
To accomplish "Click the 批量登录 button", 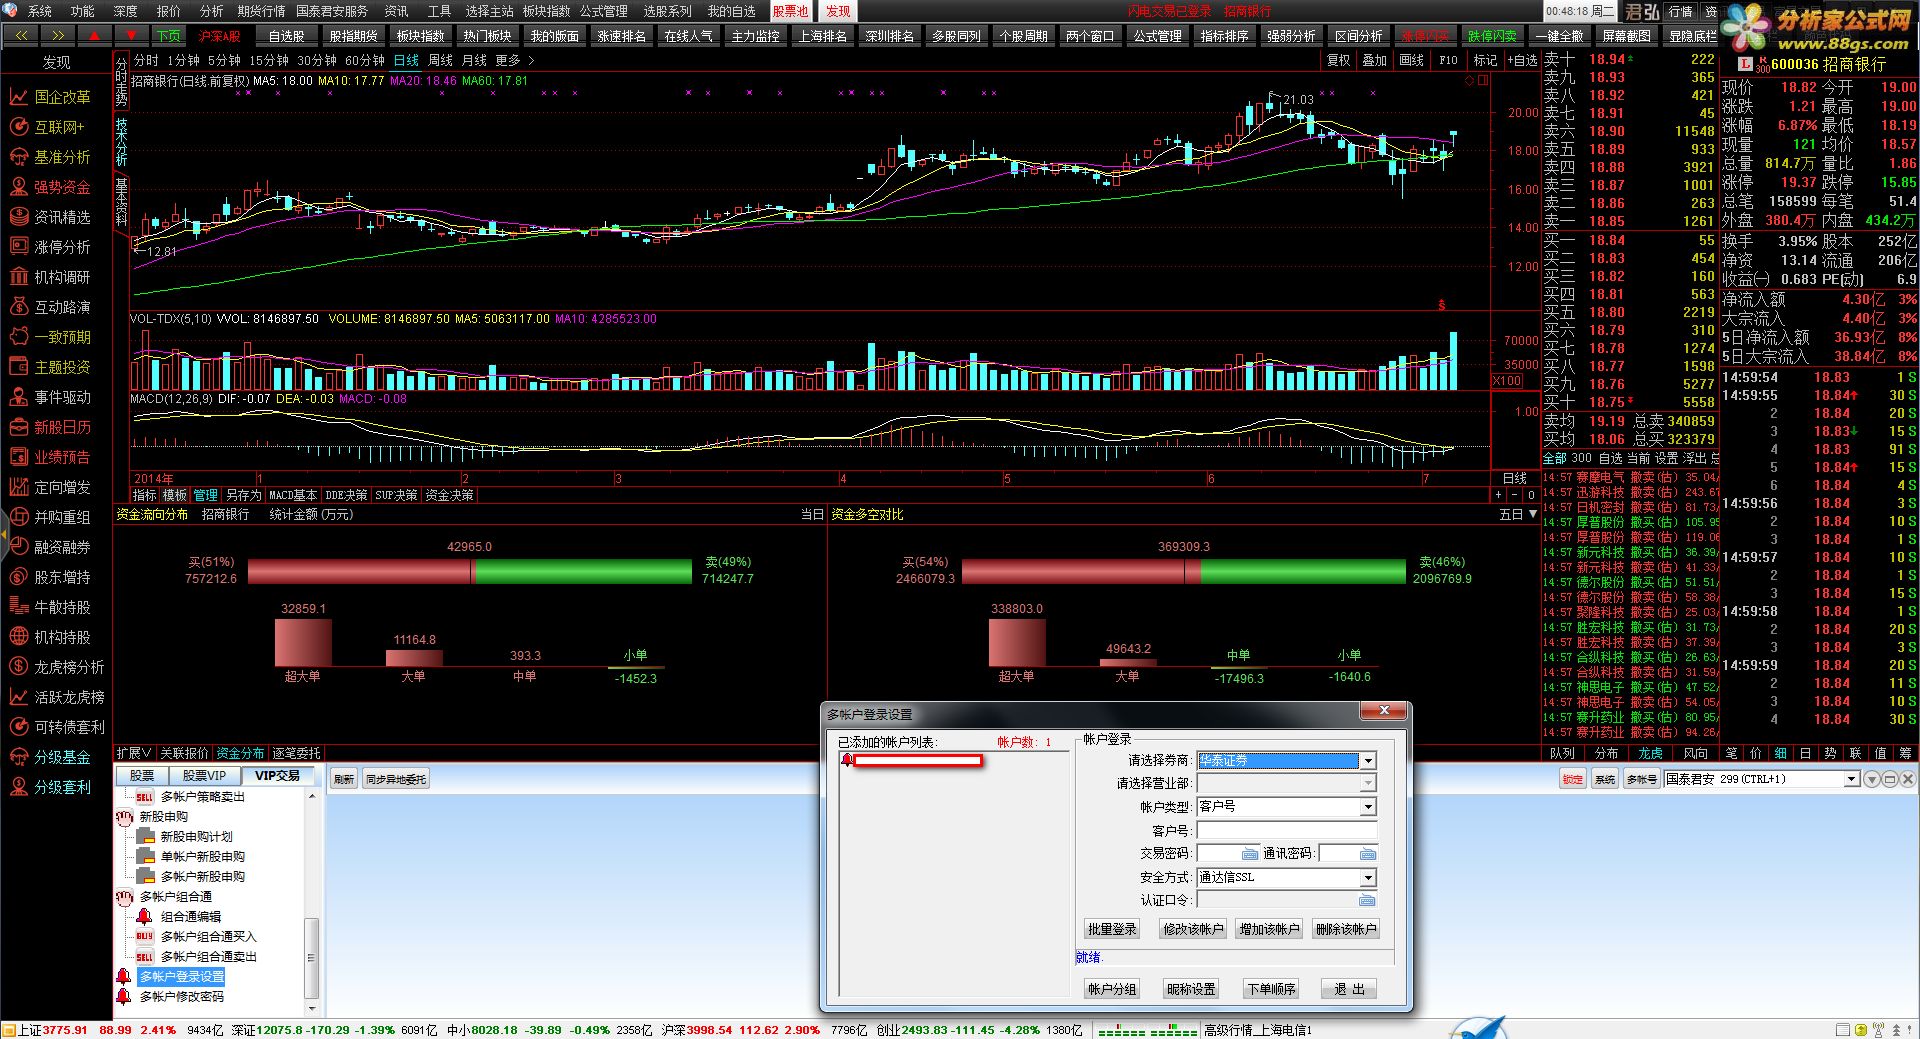I will 1112,929.
